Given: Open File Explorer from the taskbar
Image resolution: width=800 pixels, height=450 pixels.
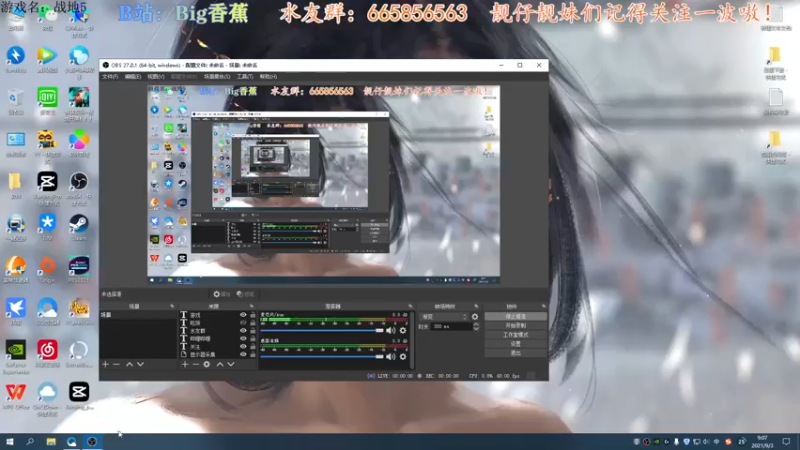Looking at the screenshot, I should (x=51, y=441).
